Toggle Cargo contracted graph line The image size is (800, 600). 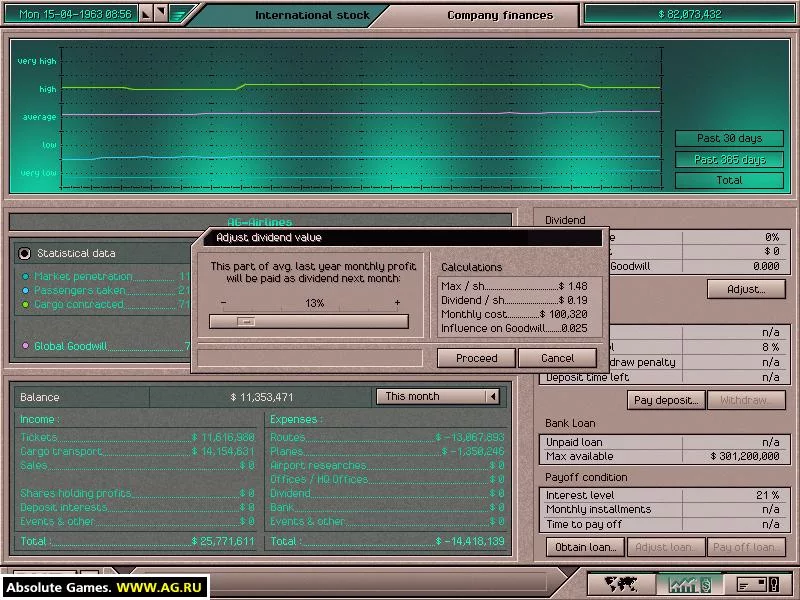click(x=26, y=305)
